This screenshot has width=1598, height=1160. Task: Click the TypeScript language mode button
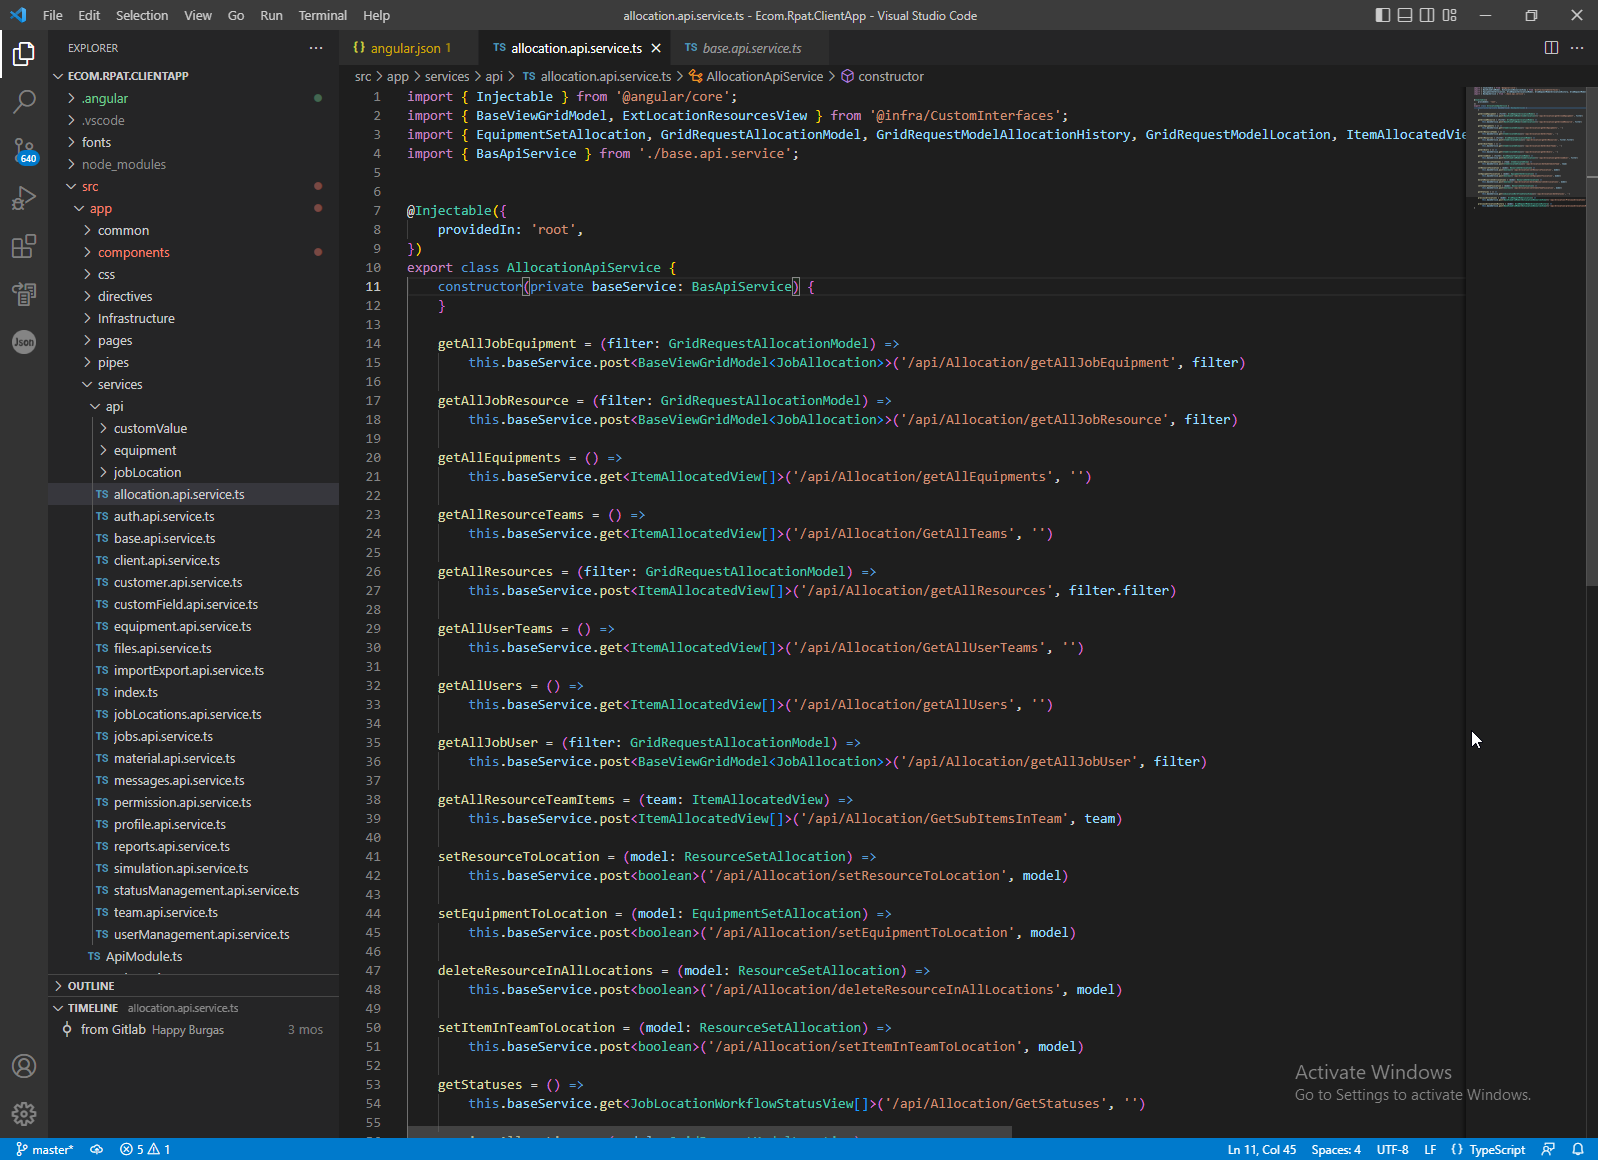(1496, 1150)
